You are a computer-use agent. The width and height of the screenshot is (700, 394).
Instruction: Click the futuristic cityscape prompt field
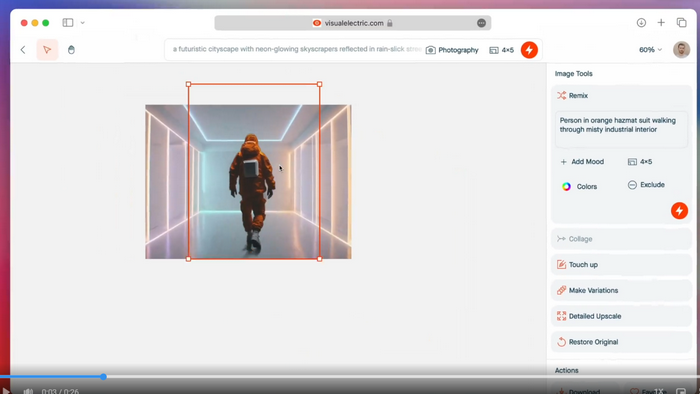(x=296, y=49)
